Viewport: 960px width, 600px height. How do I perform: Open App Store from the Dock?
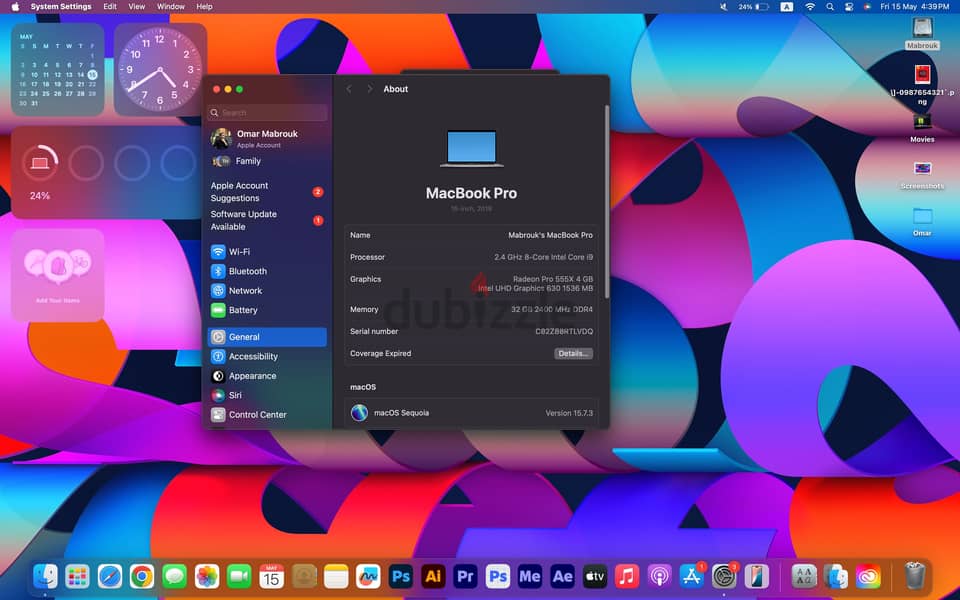692,576
